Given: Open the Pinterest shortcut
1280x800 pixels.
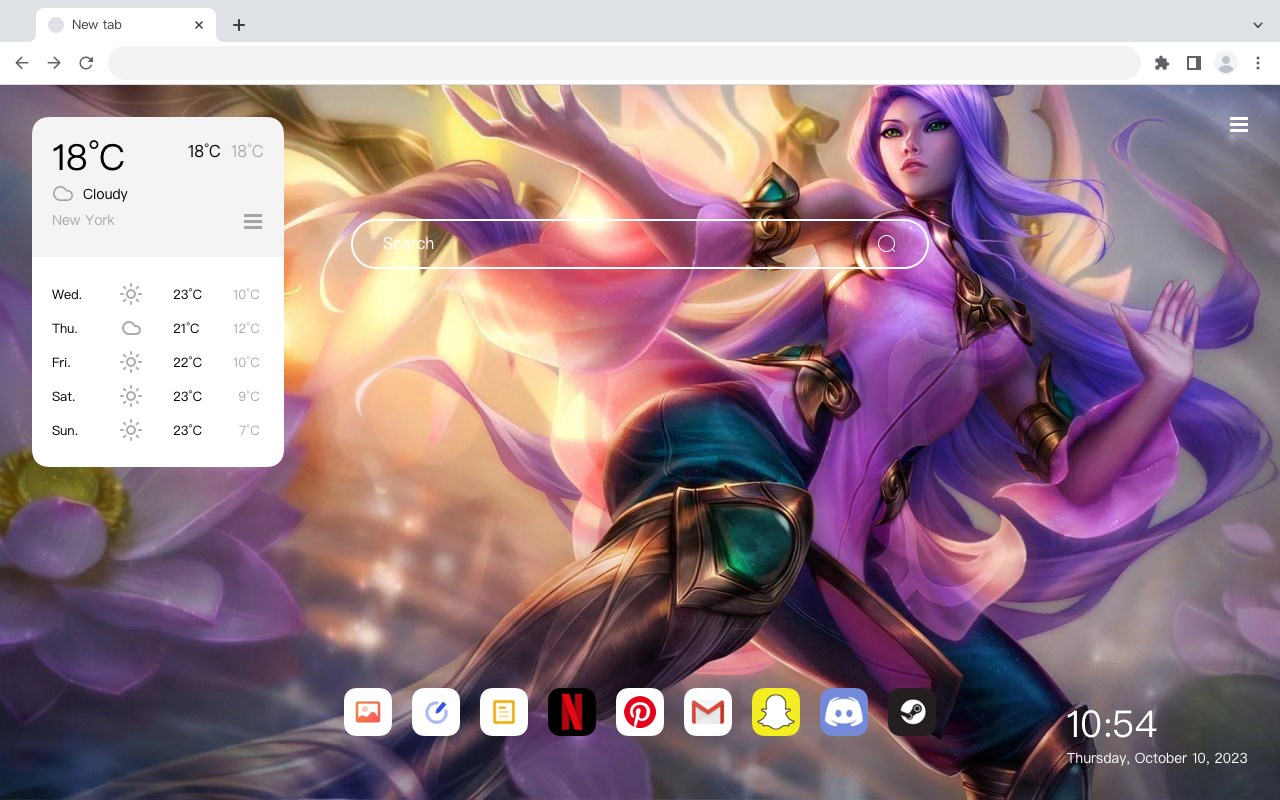Looking at the screenshot, I should point(640,712).
